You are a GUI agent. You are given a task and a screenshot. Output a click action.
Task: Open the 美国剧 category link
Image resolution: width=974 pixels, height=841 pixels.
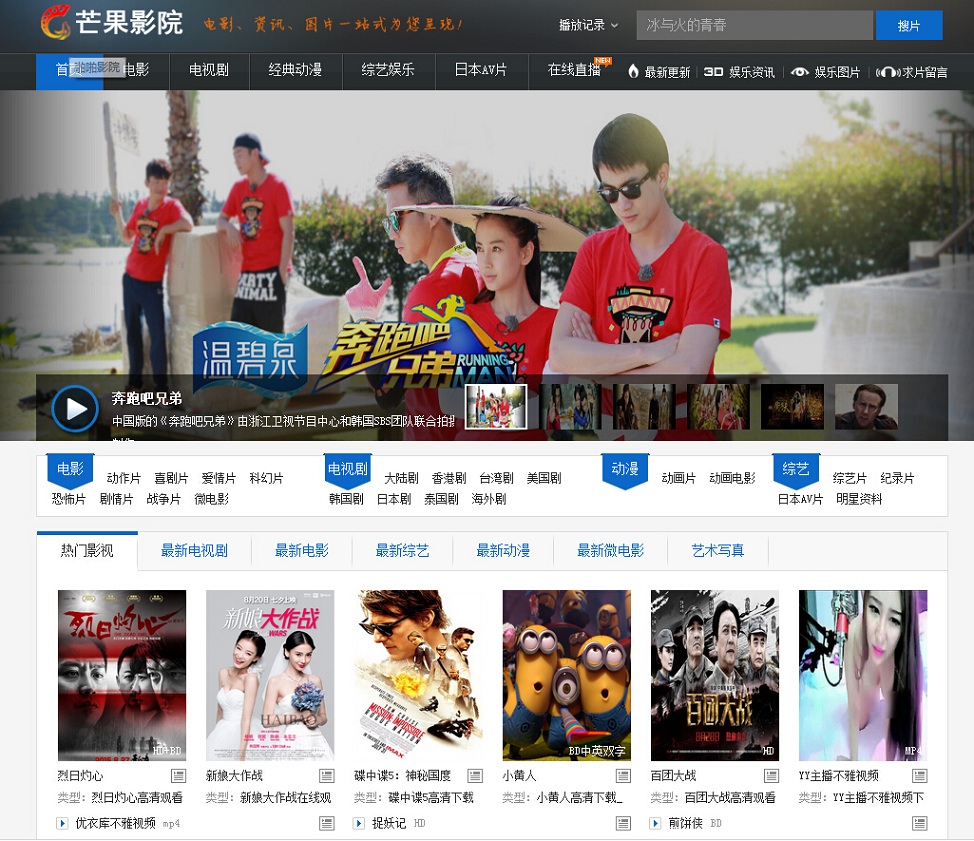(544, 478)
